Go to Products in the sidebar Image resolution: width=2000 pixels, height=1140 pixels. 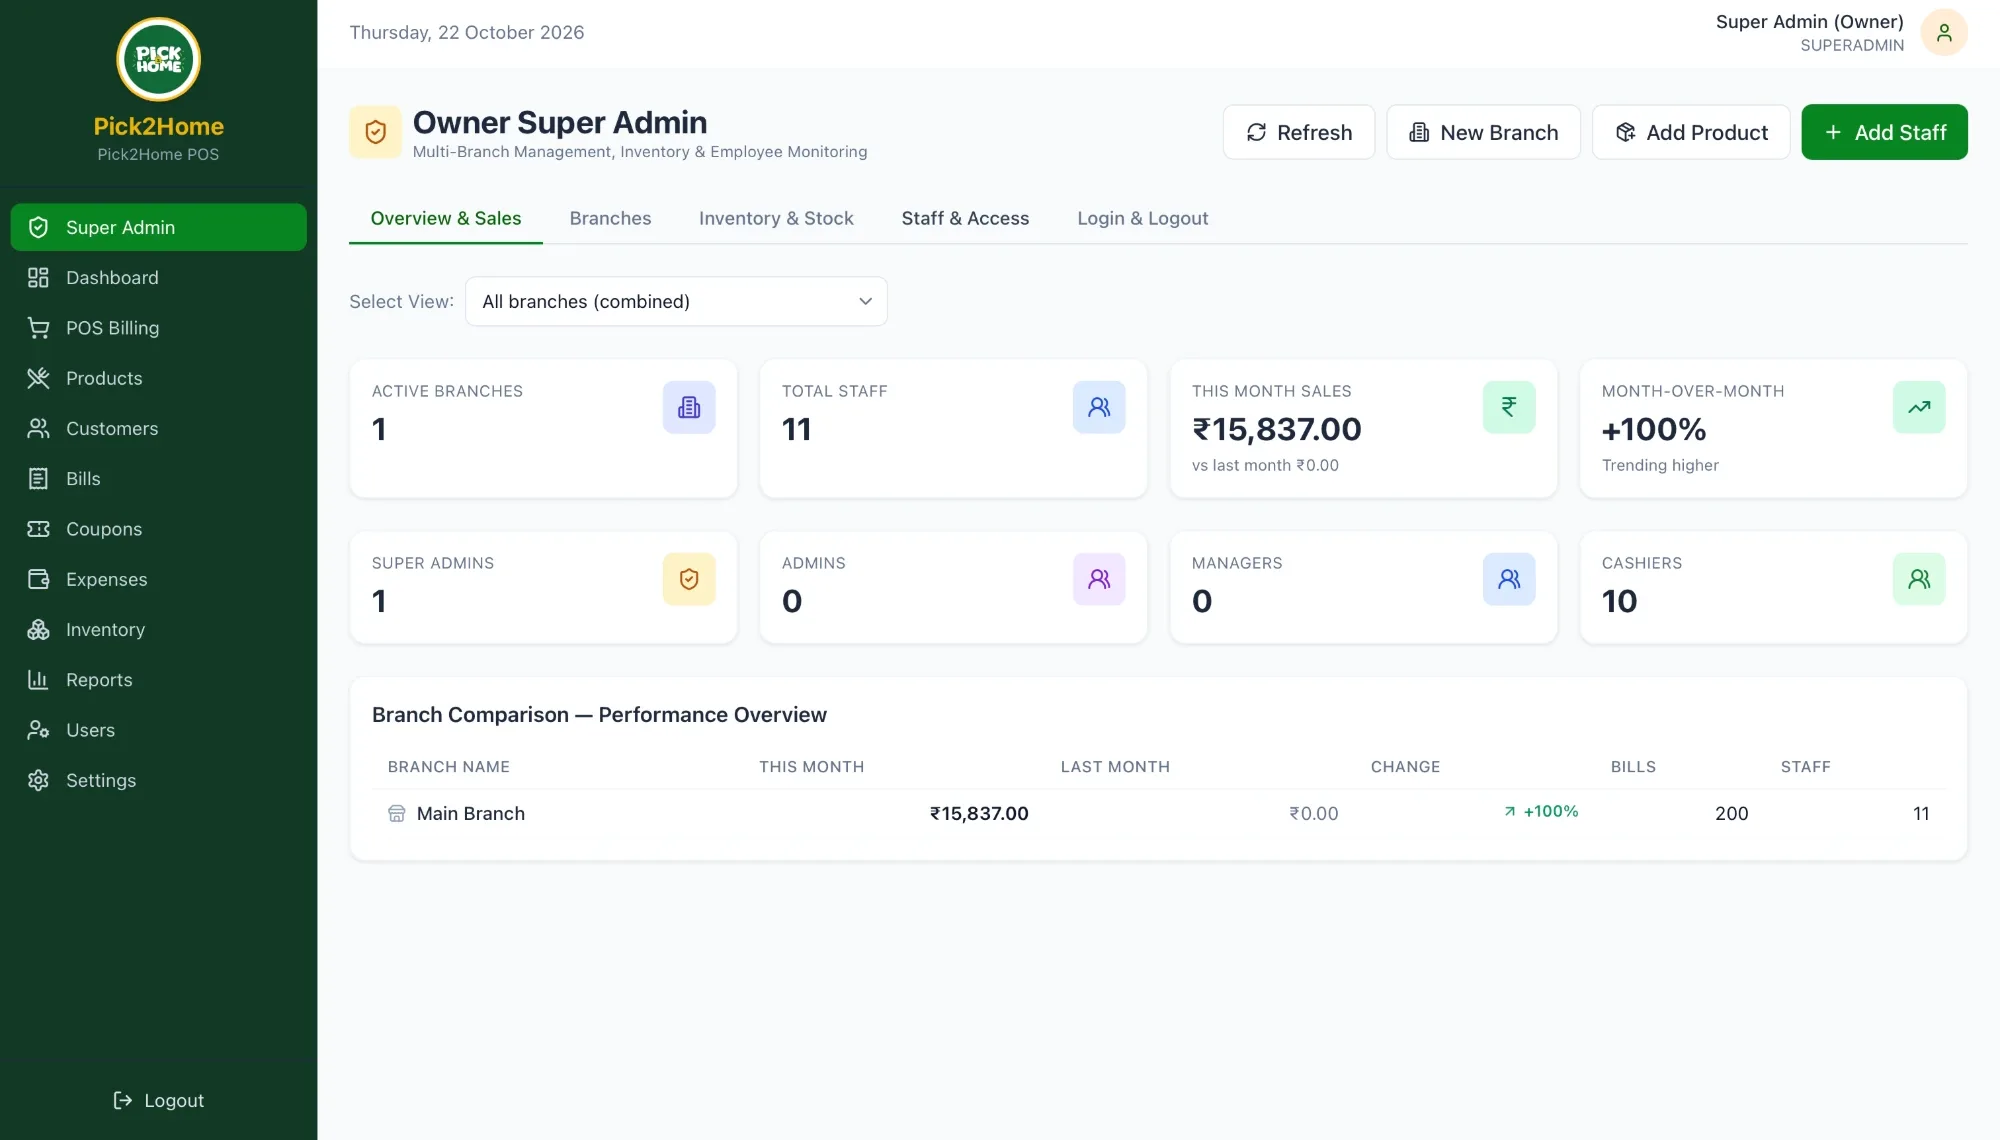(x=158, y=378)
